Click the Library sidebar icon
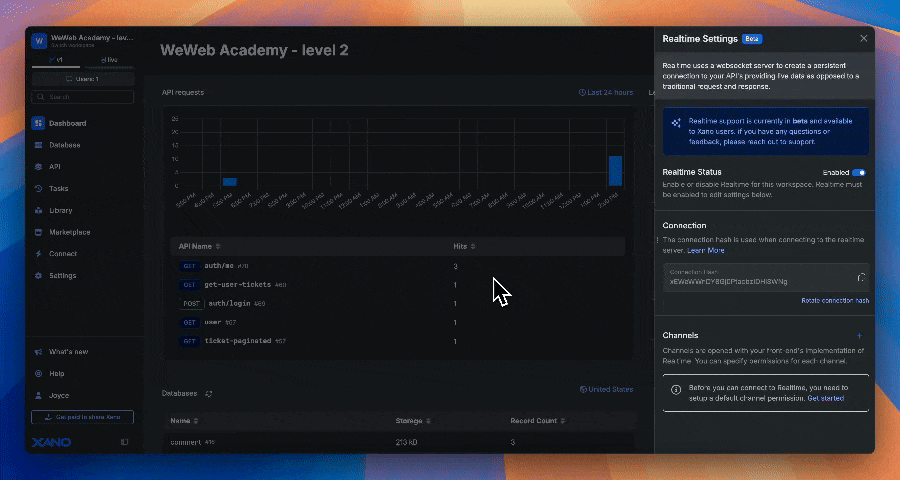This screenshot has height=480, width=900. 38,210
